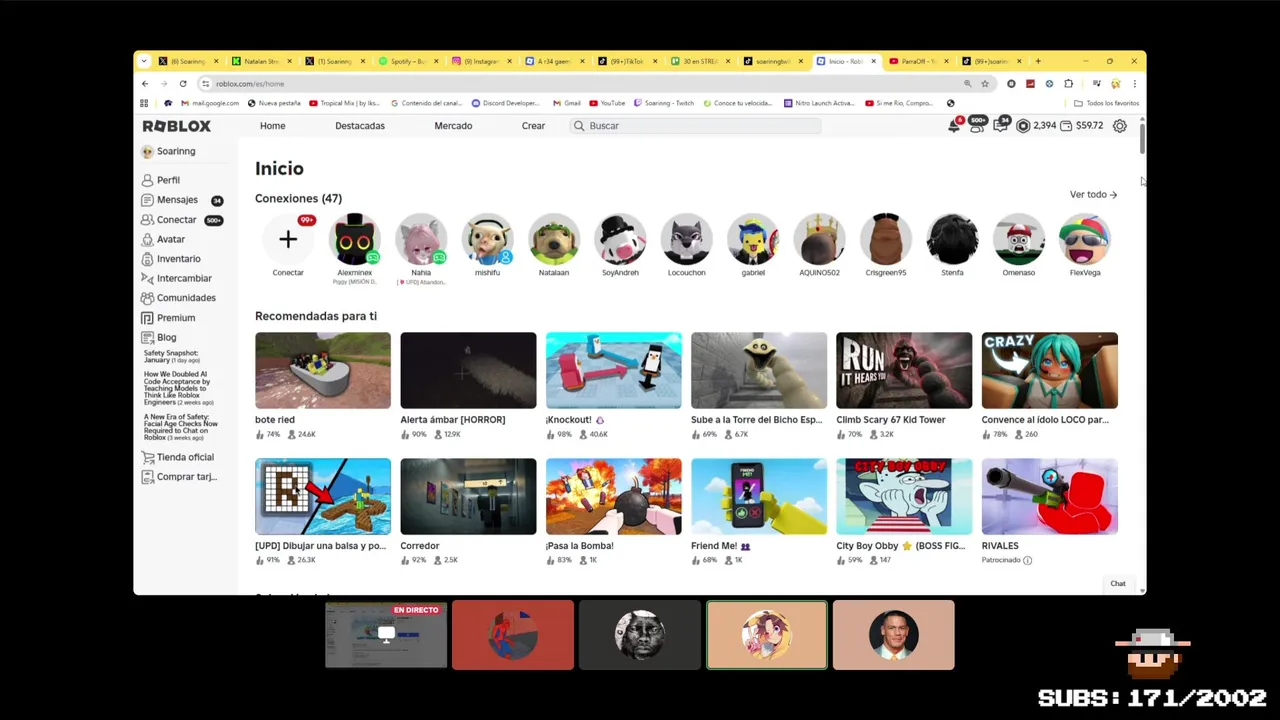The height and width of the screenshot is (720, 1280).
Task: Open ¡Knockout! game thumbnail
Action: click(x=614, y=370)
